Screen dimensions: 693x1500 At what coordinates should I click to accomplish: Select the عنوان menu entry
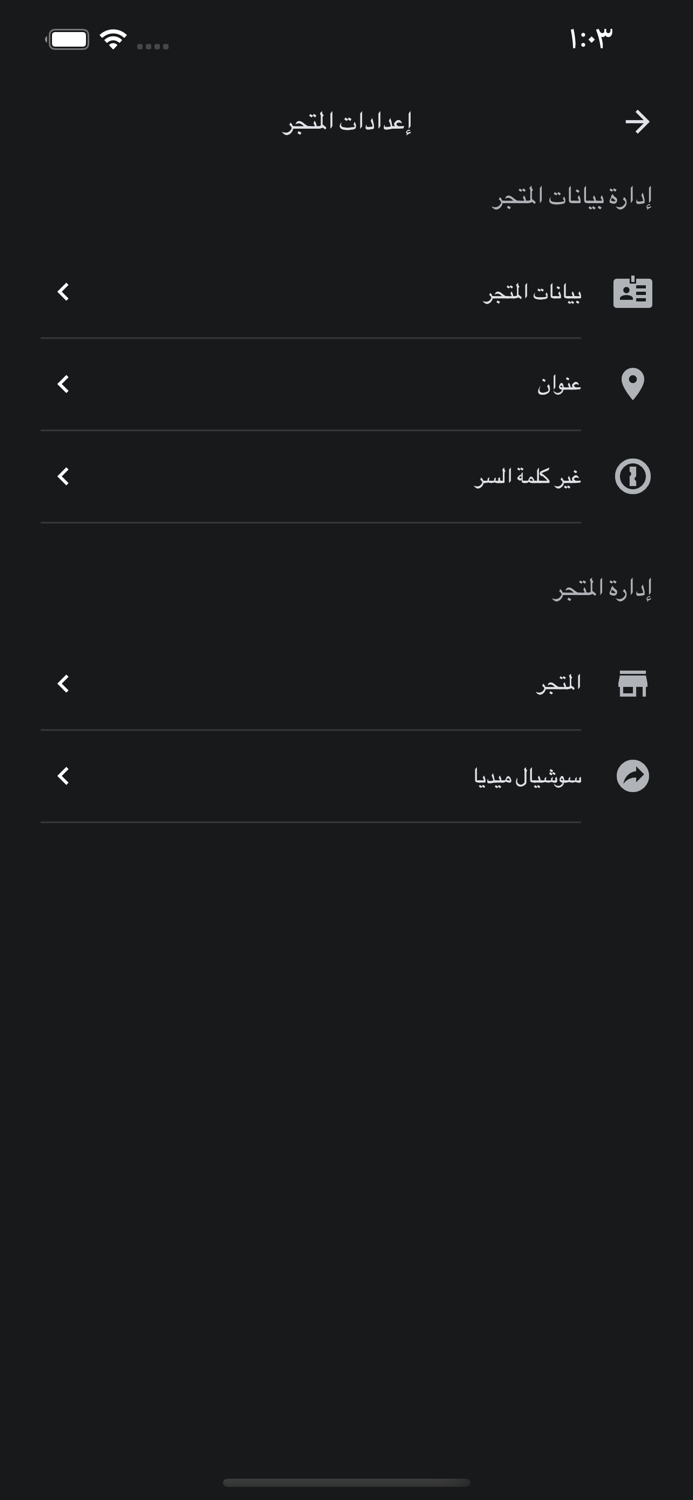[560, 384]
